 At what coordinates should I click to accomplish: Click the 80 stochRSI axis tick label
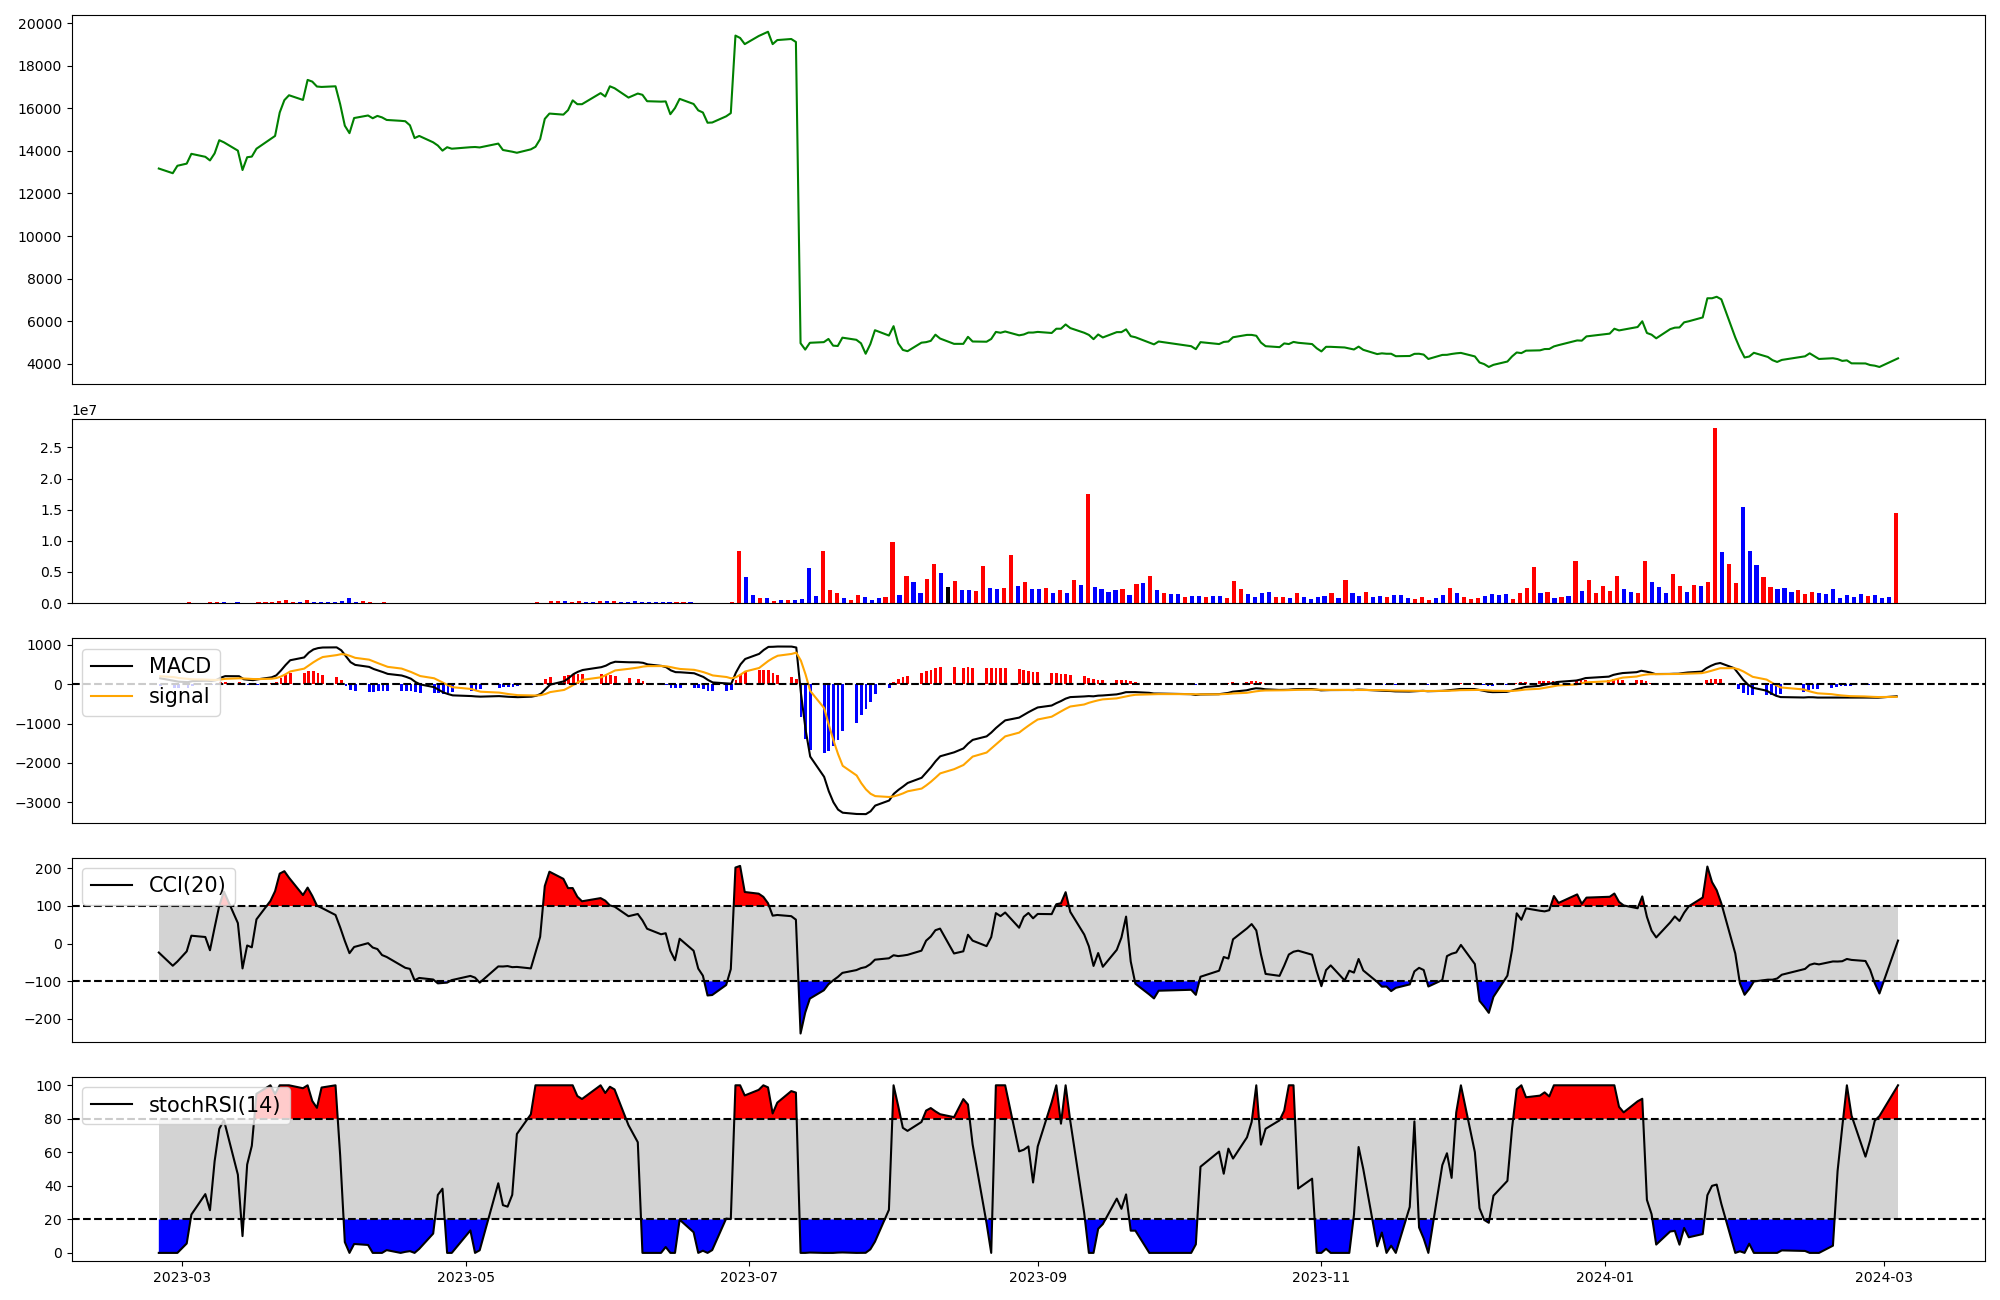(x=52, y=1119)
